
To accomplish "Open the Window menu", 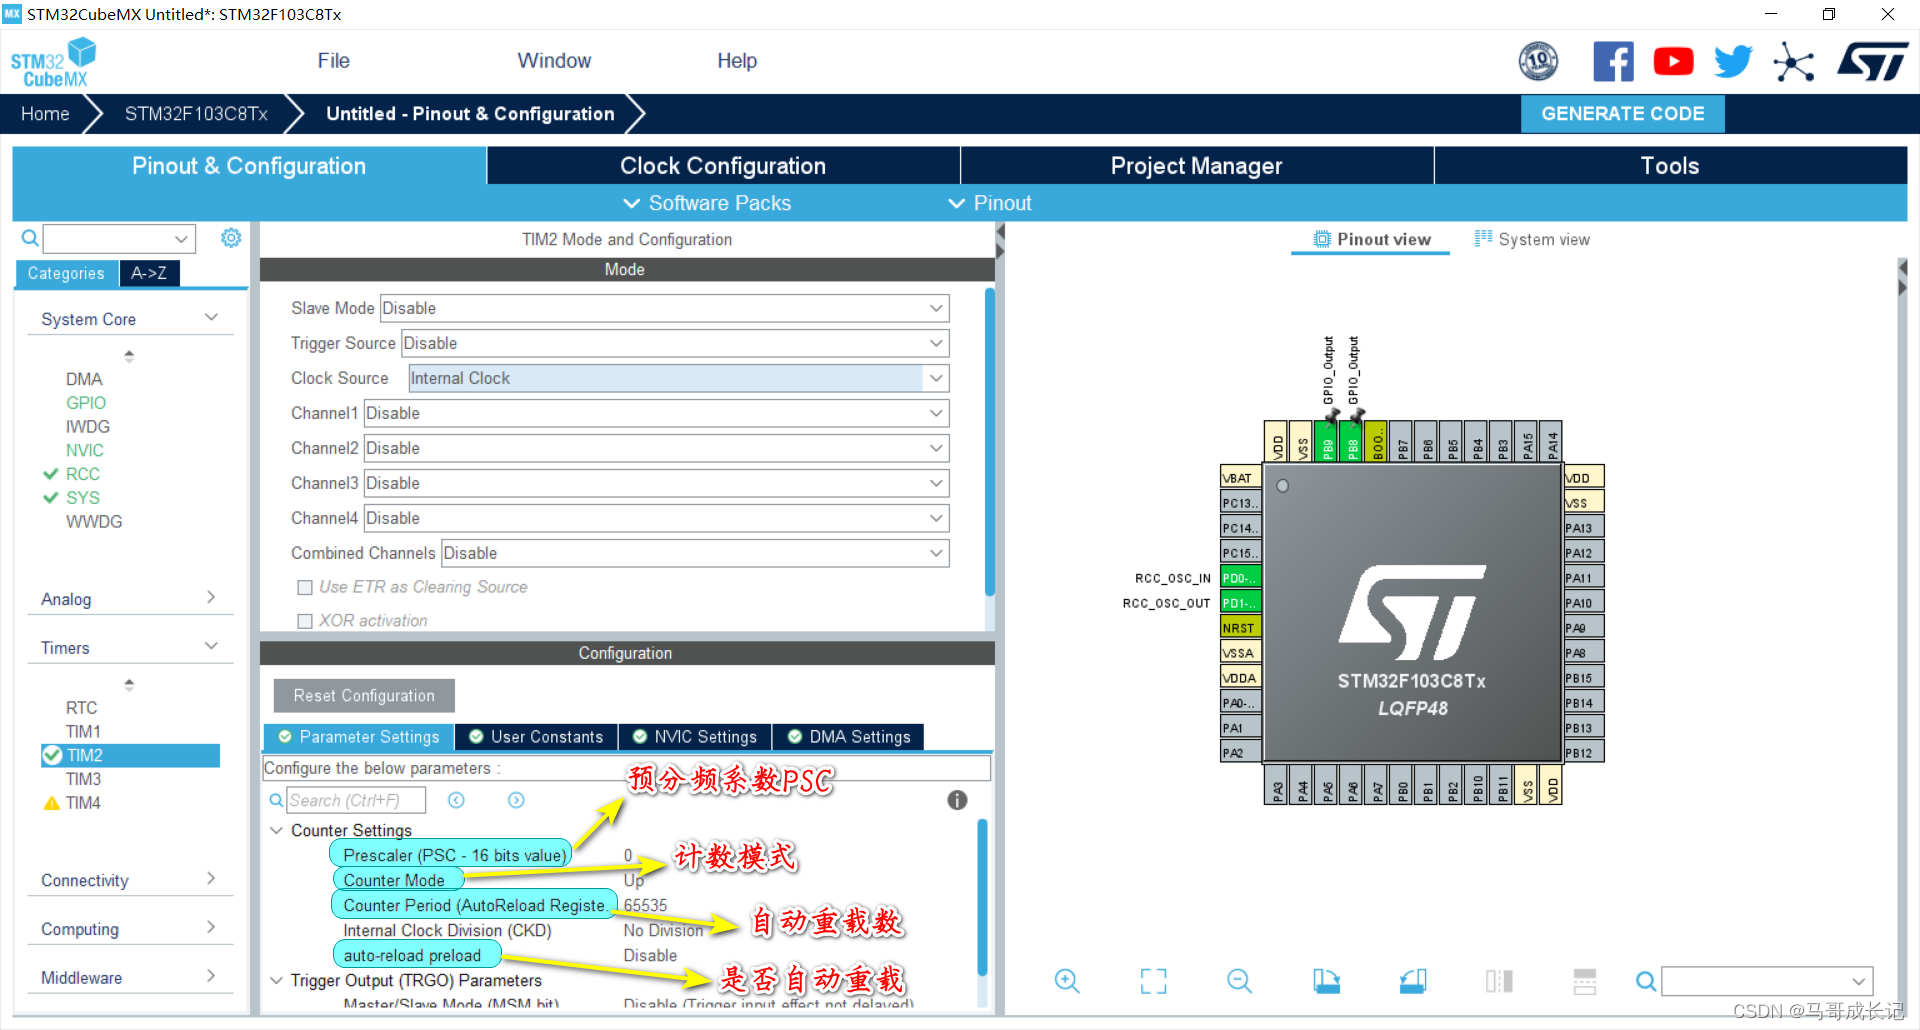I will click(x=554, y=61).
